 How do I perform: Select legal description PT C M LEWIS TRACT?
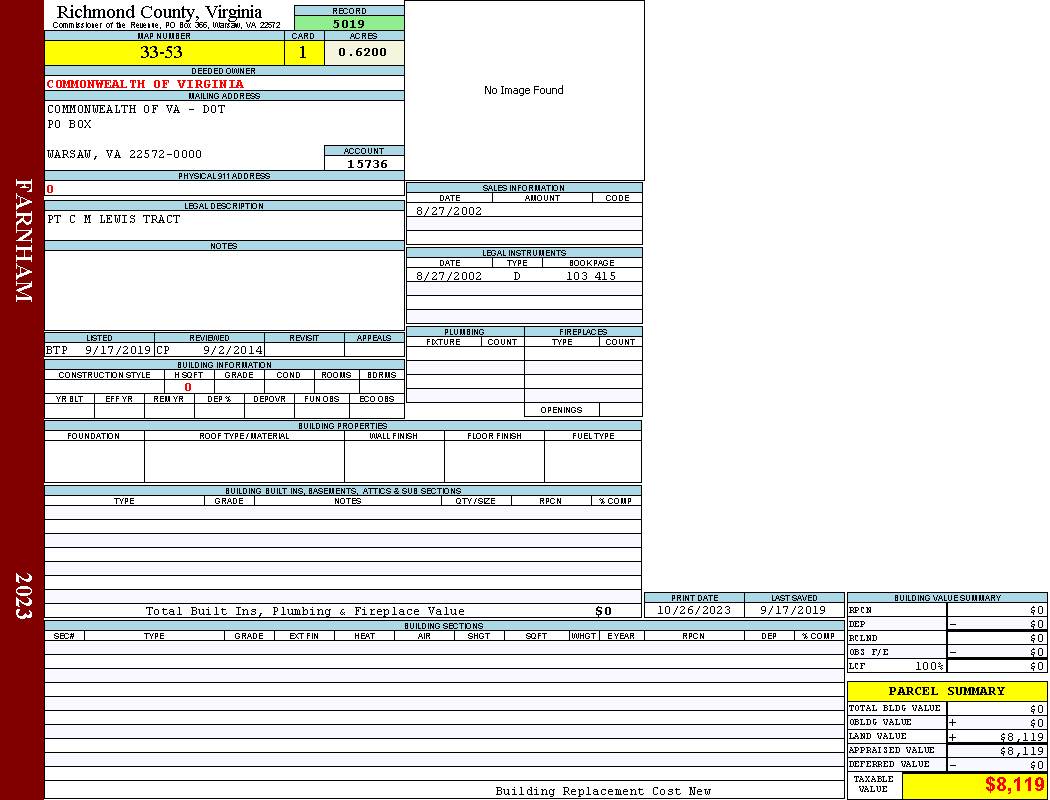pos(114,219)
